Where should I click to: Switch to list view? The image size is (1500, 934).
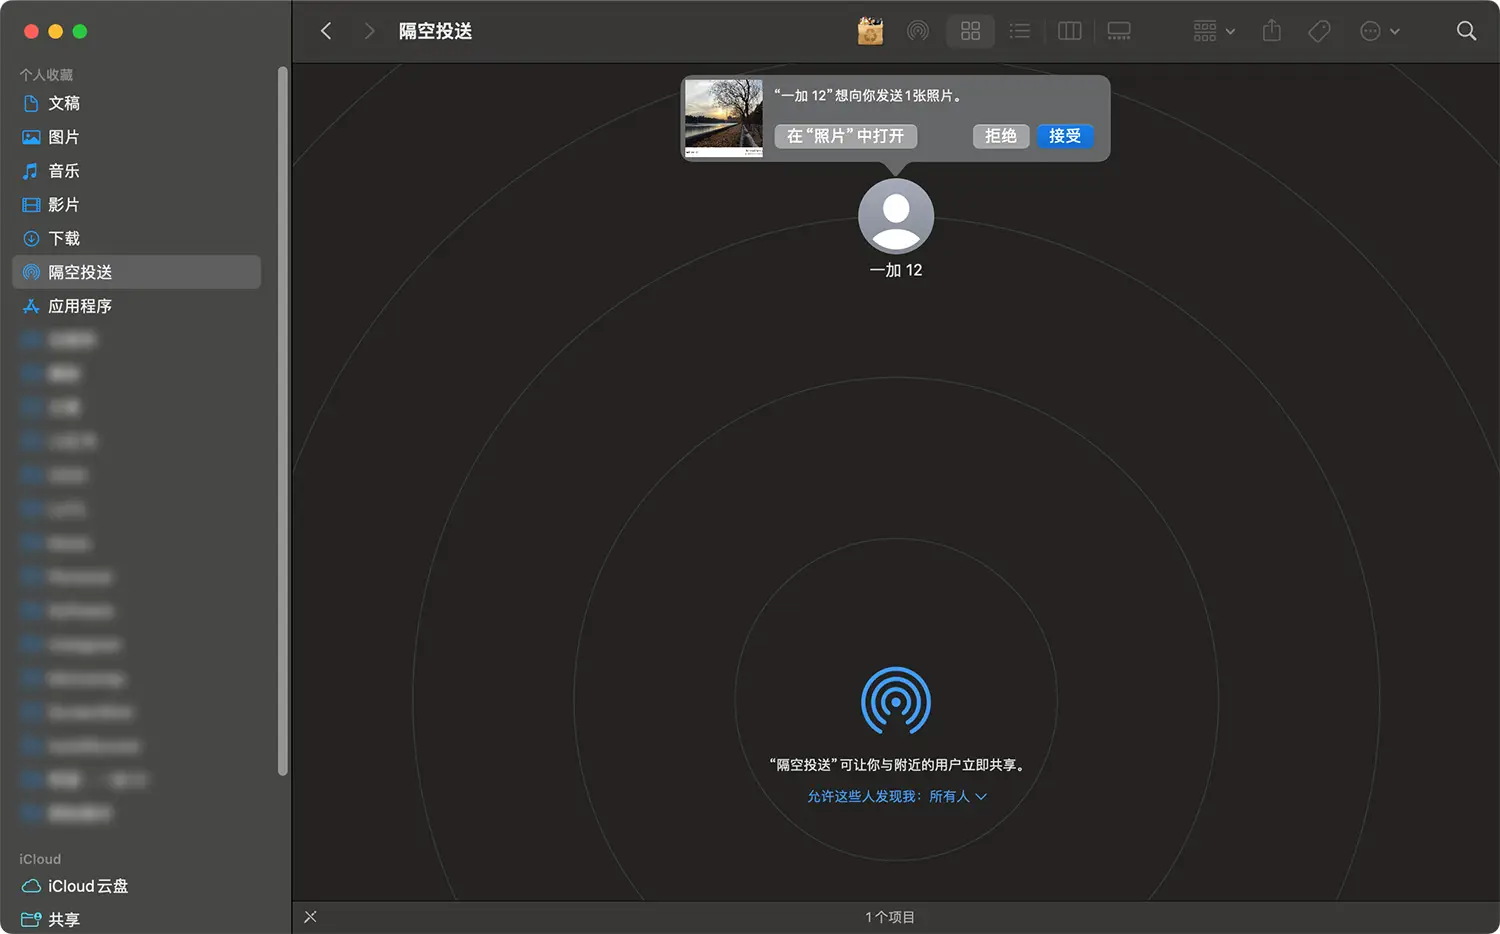click(x=1019, y=31)
